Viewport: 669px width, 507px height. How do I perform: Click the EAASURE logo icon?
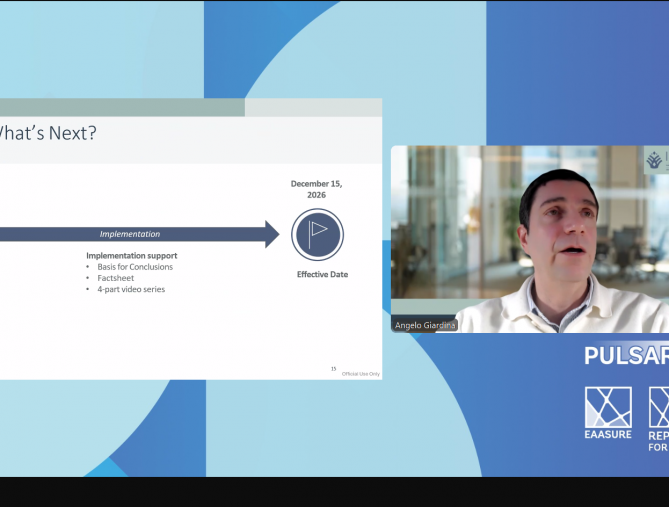coord(608,407)
